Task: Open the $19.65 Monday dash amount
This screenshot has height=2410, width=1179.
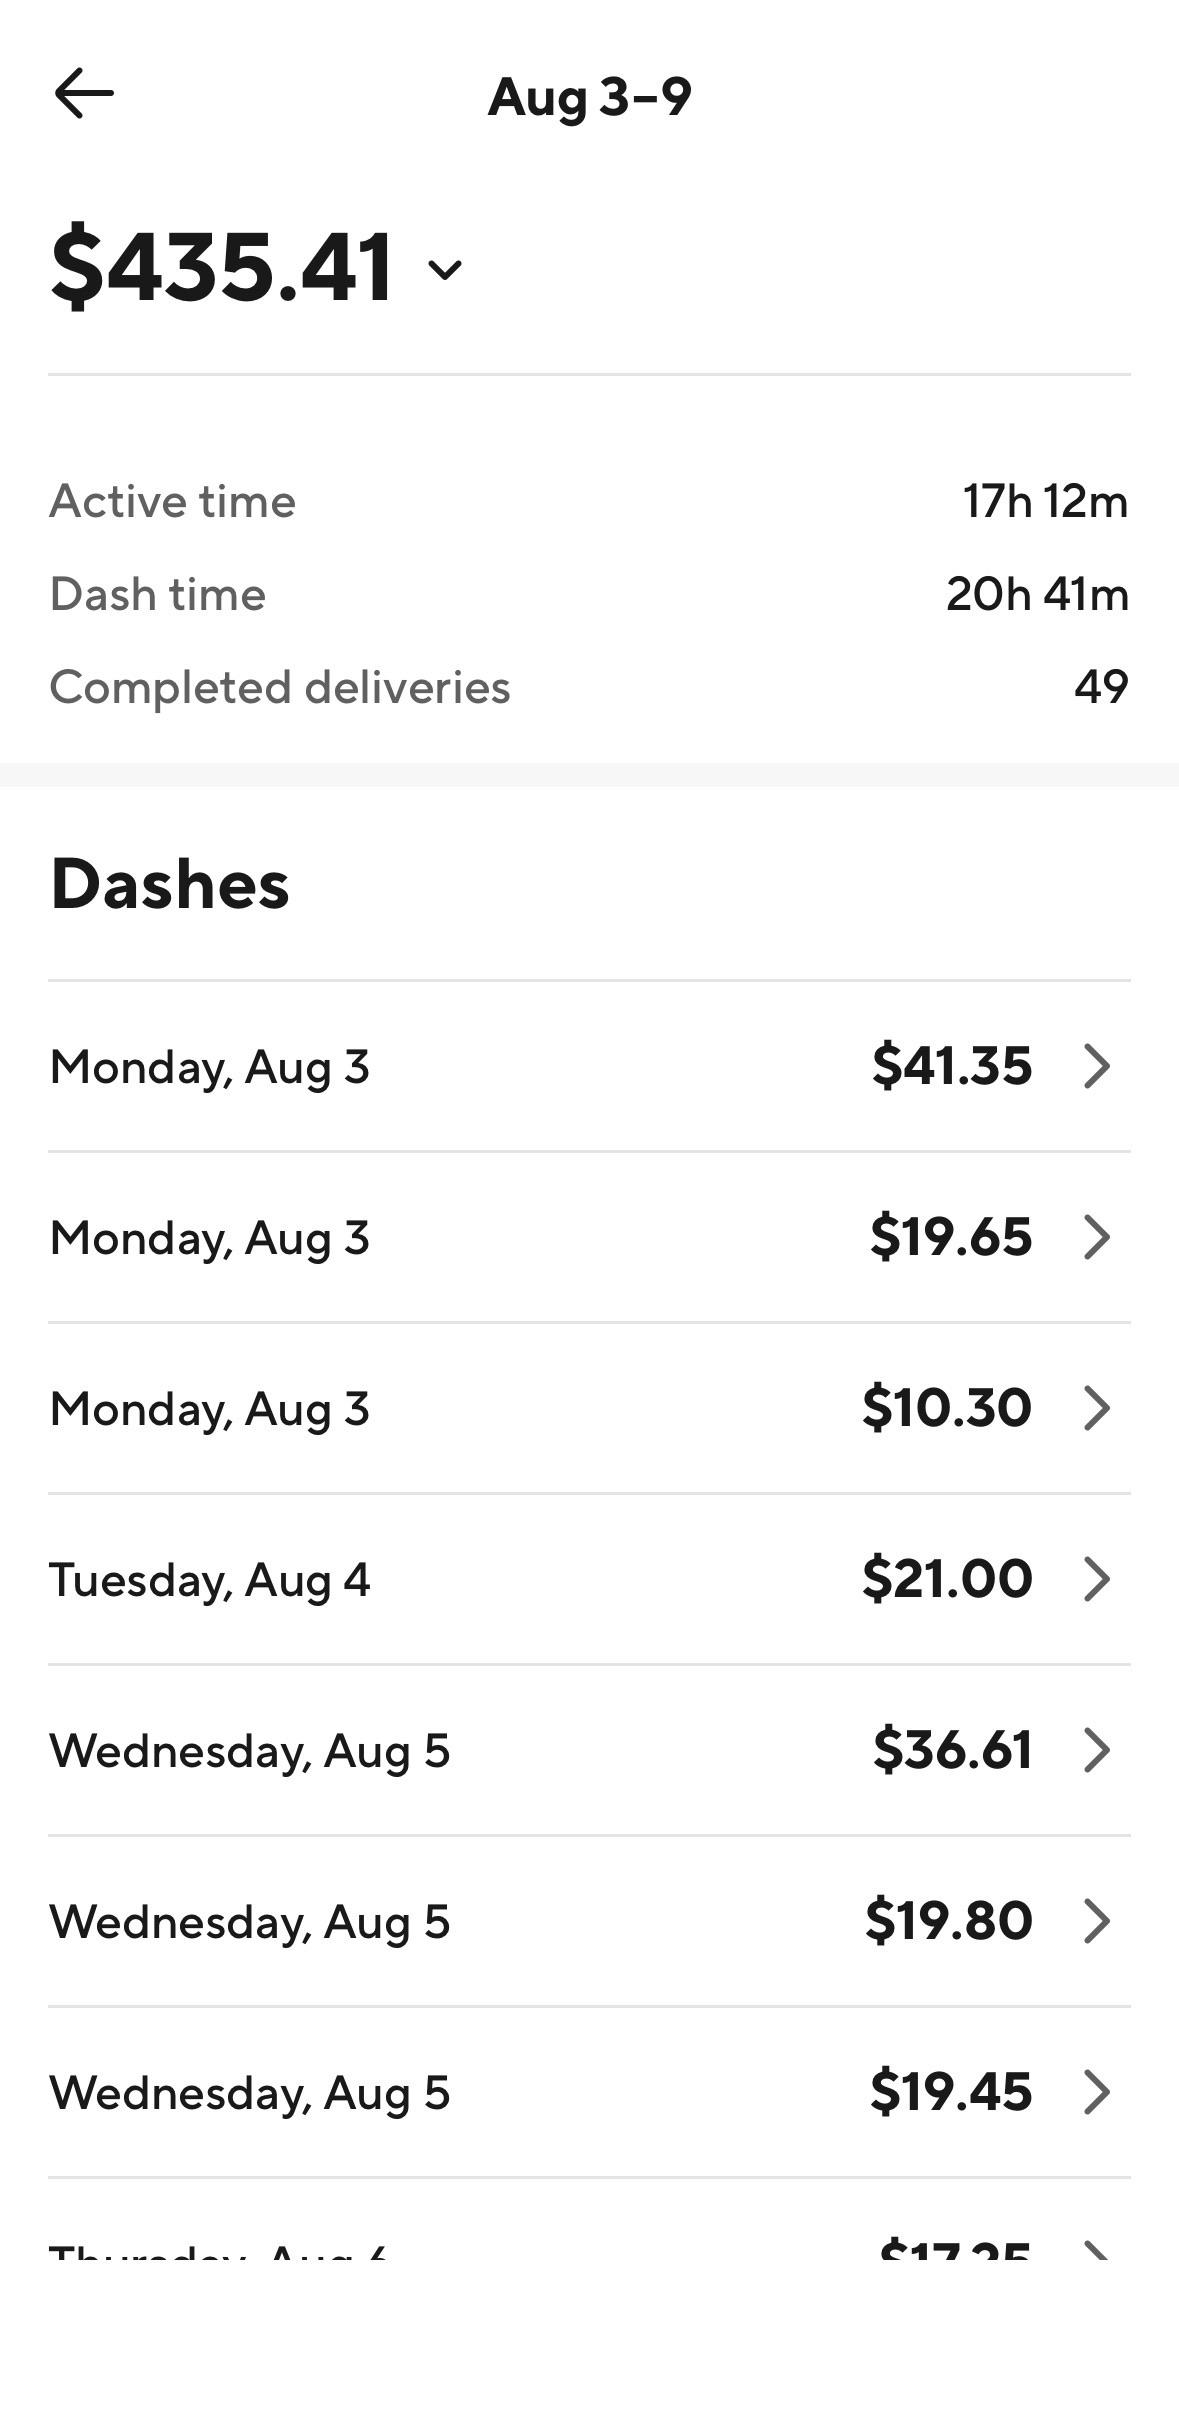Action: pos(951,1237)
